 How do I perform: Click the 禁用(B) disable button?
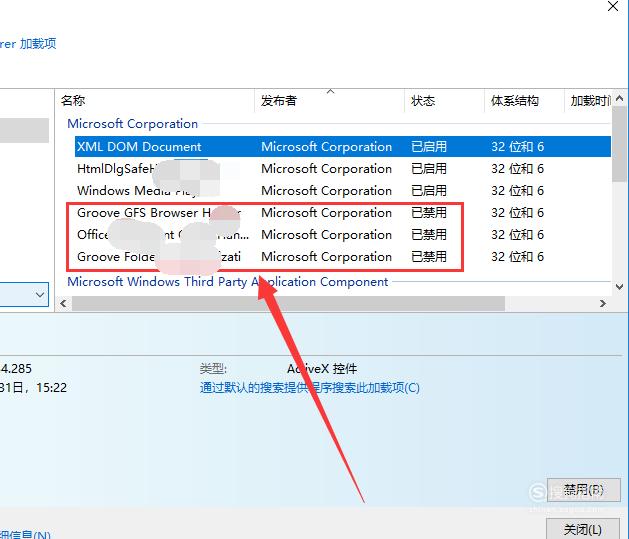point(583,490)
